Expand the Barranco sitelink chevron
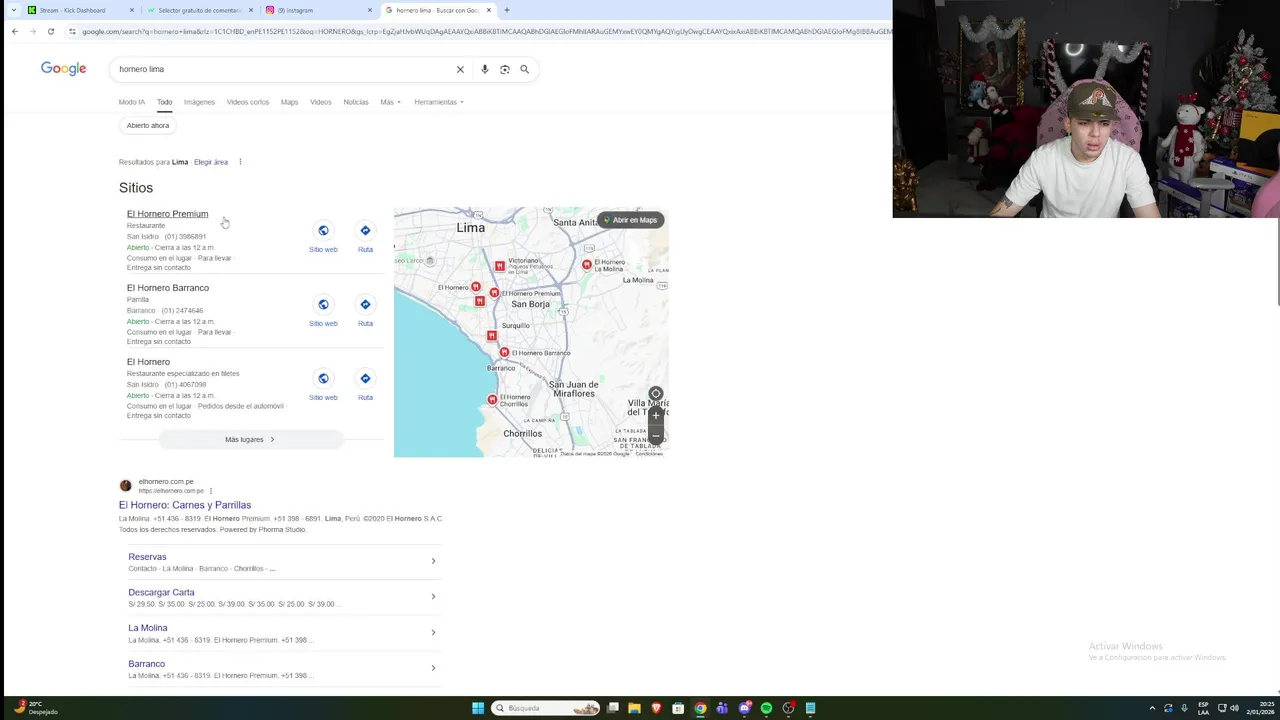 (433, 668)
